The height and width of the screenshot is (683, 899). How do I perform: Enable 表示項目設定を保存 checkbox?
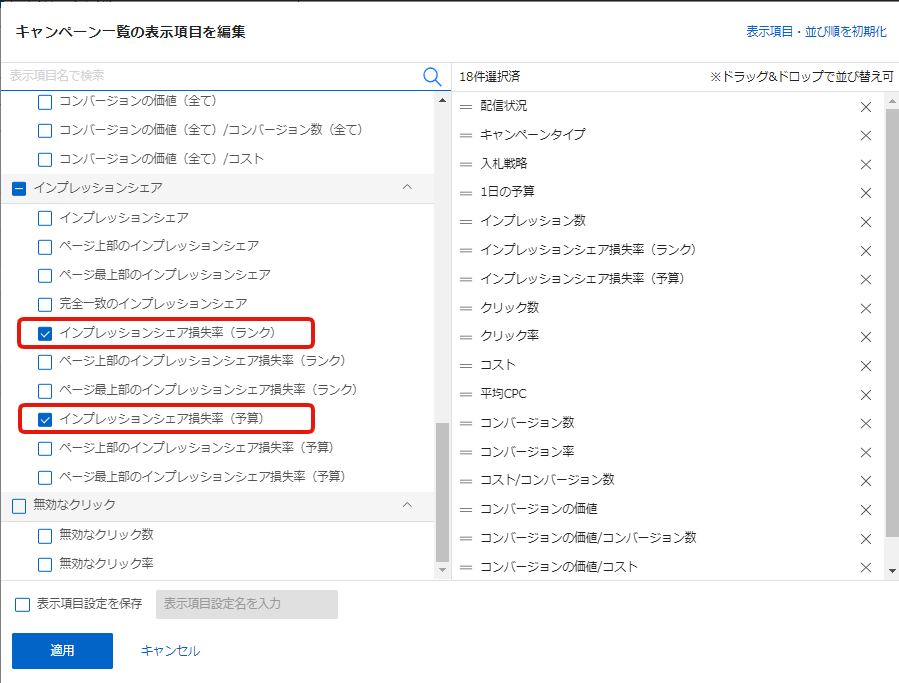click(22, 604)
